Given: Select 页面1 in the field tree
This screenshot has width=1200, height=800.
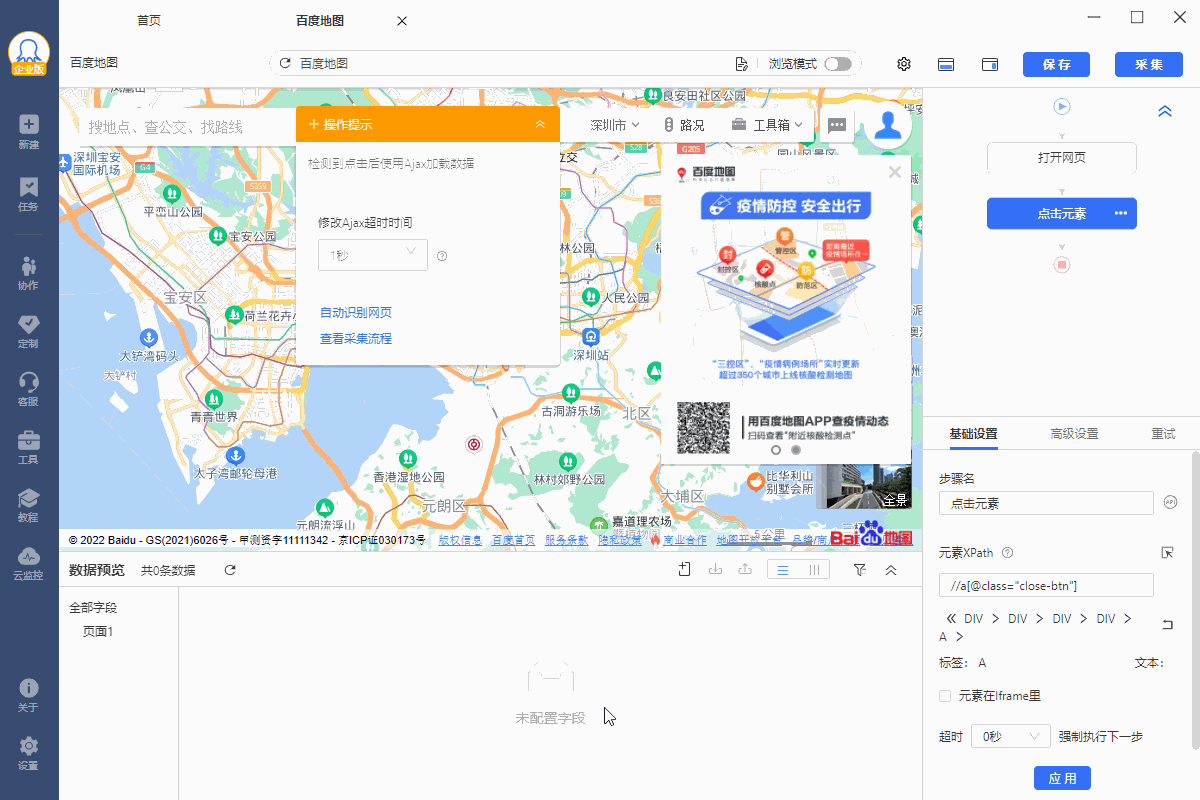Looking at the screenshot, I should tap(98, 632).
